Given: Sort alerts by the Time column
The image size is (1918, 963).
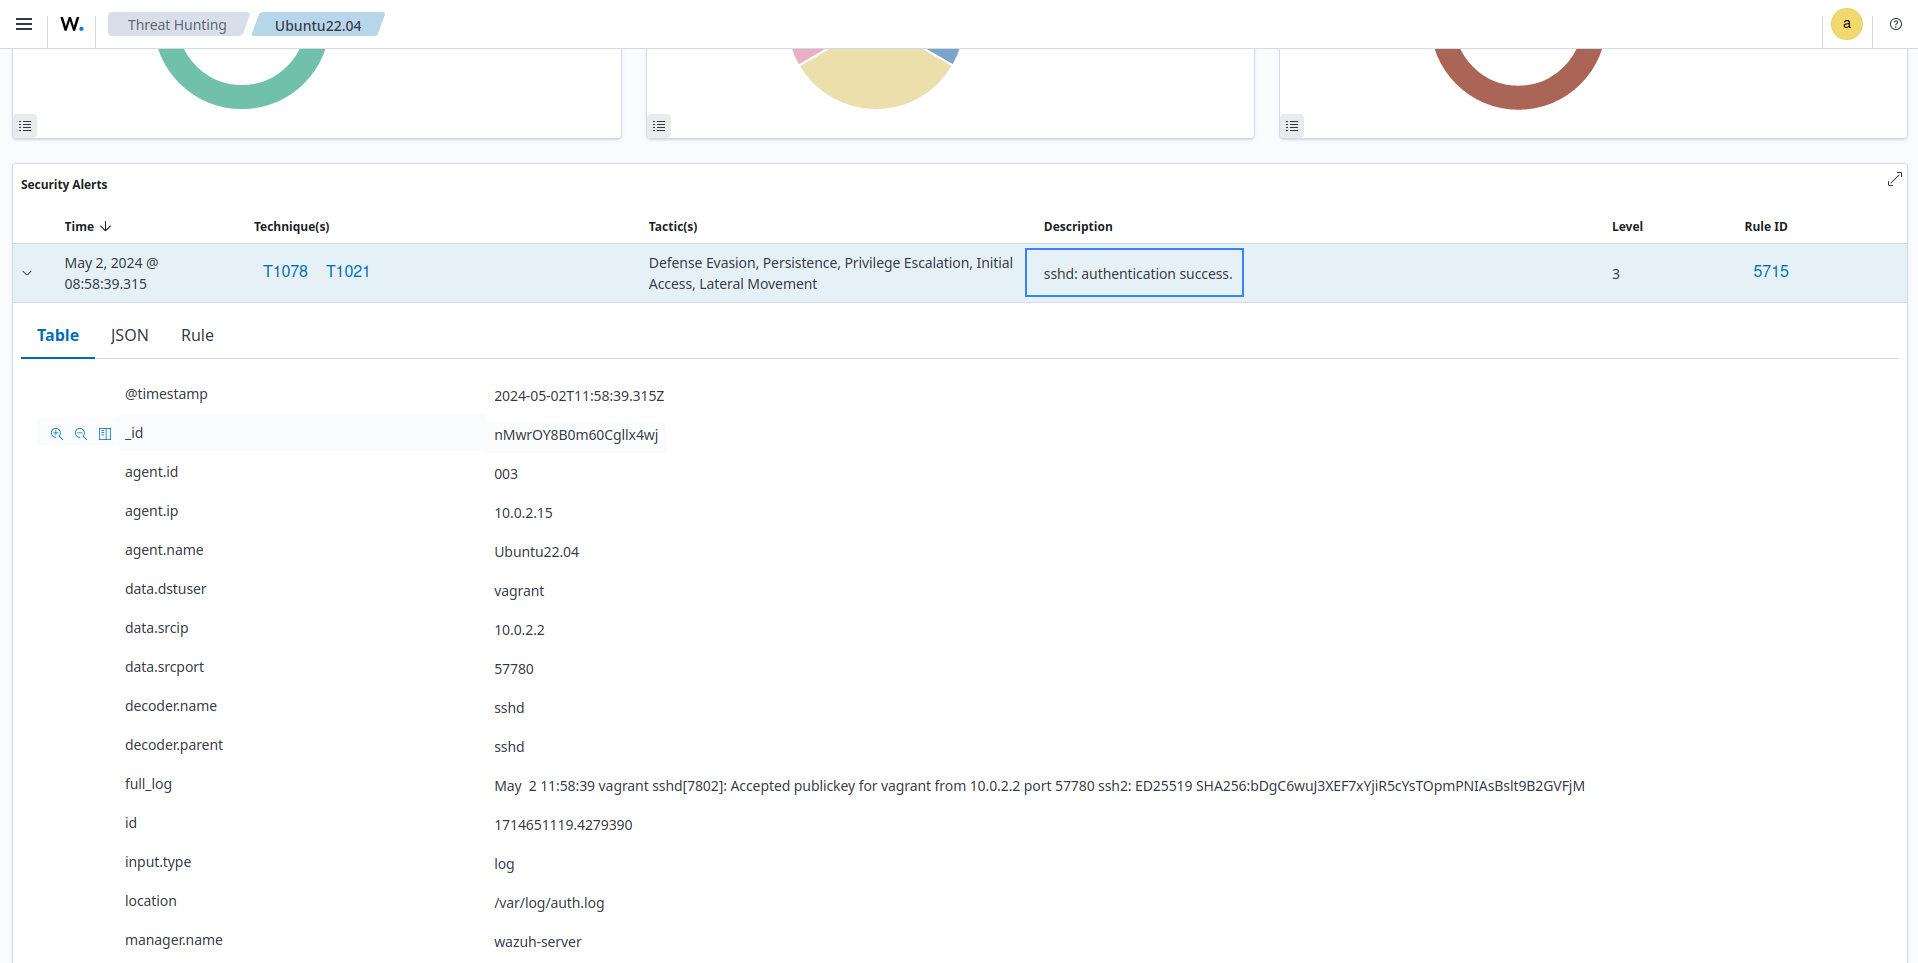Looking at the screenshot, I should (88, 227).
